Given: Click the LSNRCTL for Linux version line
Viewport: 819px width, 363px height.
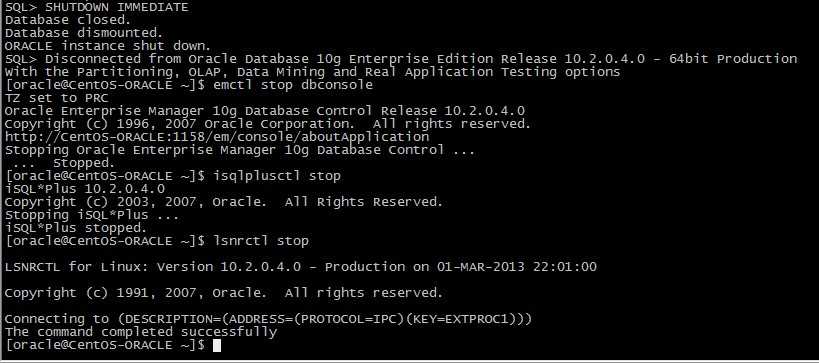Looking at the screenshot, I should pos(300,267).
